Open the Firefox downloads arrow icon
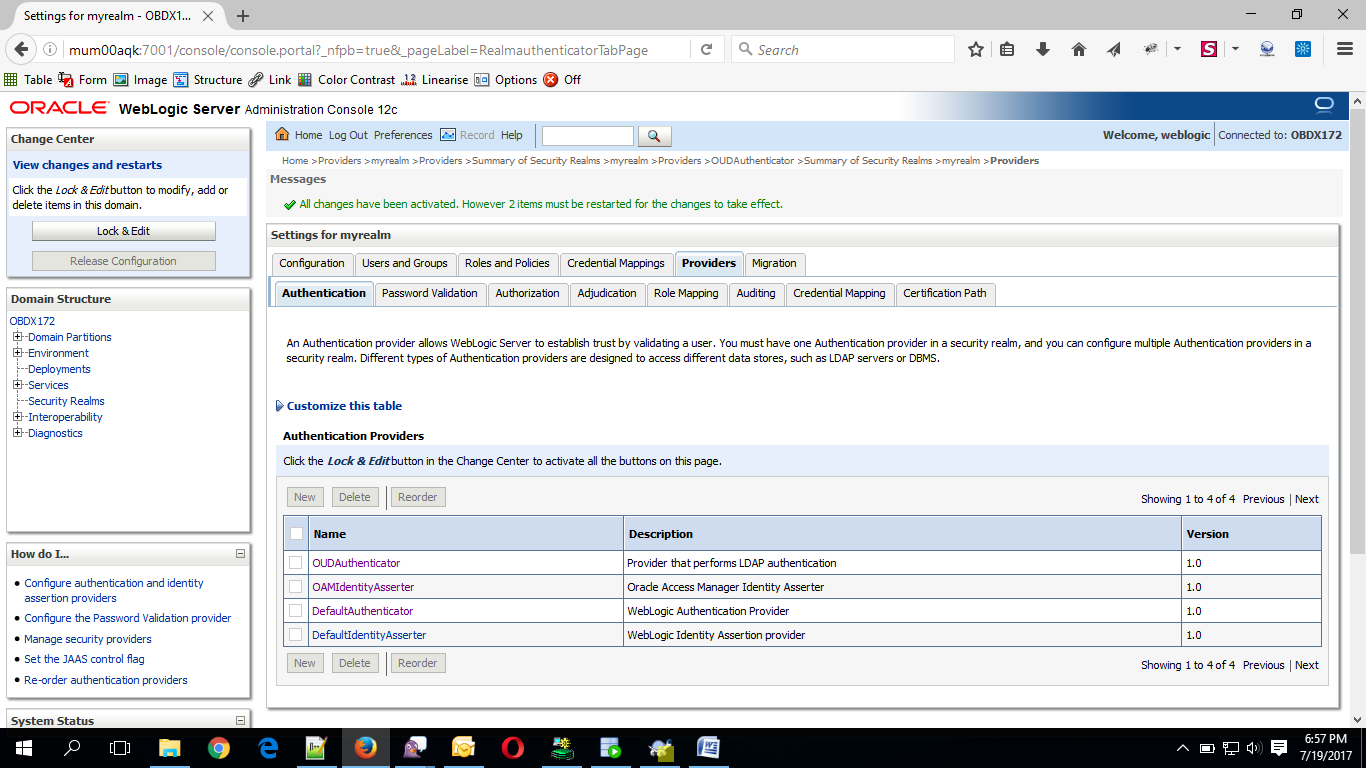 [1042, 49]
